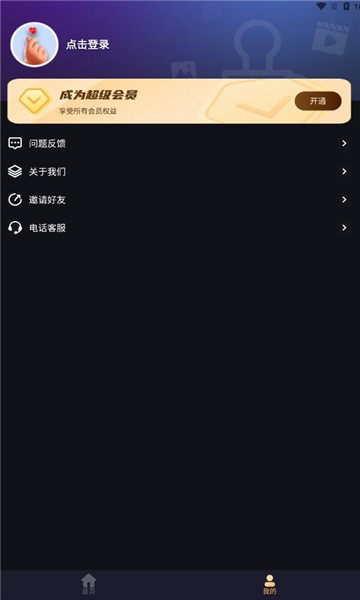Click the 邀请好友 share icon
This screenshot has height=600, width=360.
[15, 200]
